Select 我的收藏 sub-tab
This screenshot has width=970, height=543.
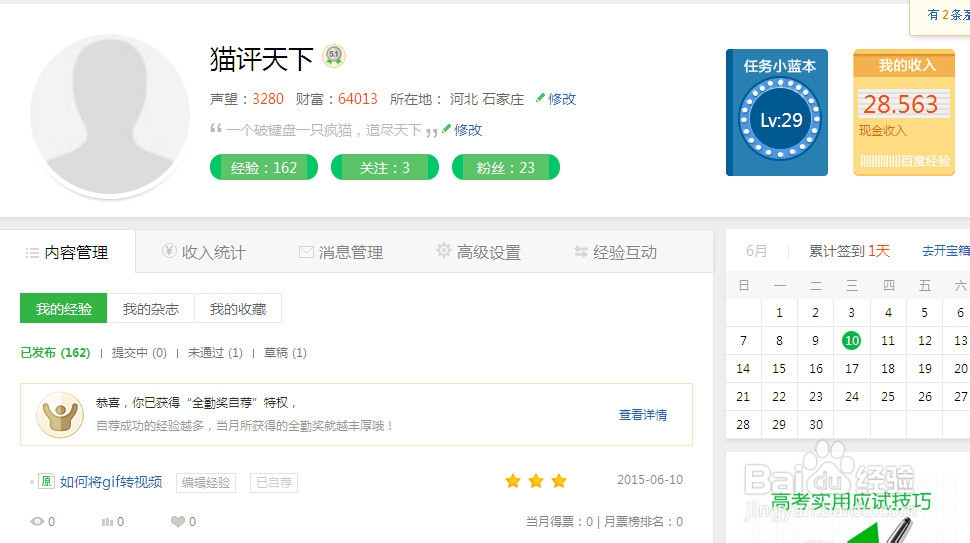coord(238,308)
